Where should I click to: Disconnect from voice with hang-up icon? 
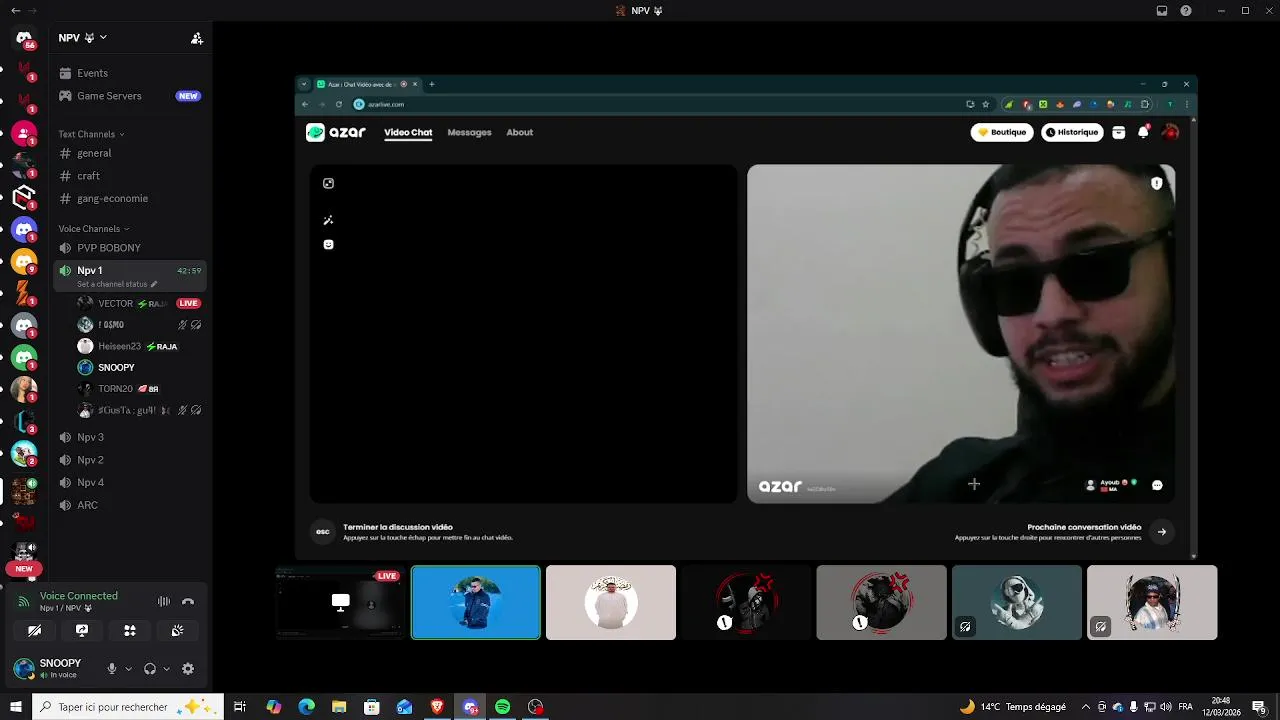coord(188,601)
